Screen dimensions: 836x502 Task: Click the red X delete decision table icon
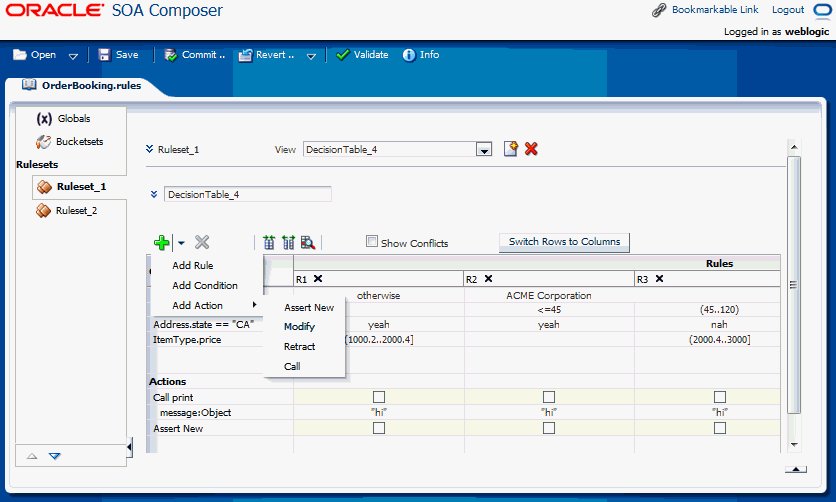tap(531, 149)
